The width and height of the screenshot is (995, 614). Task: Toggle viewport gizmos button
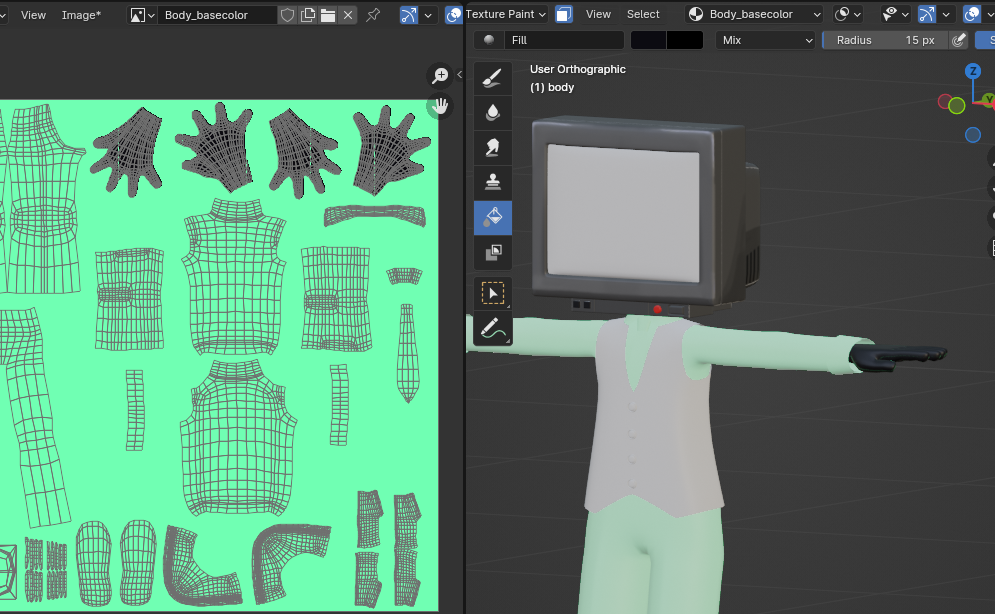926,14
